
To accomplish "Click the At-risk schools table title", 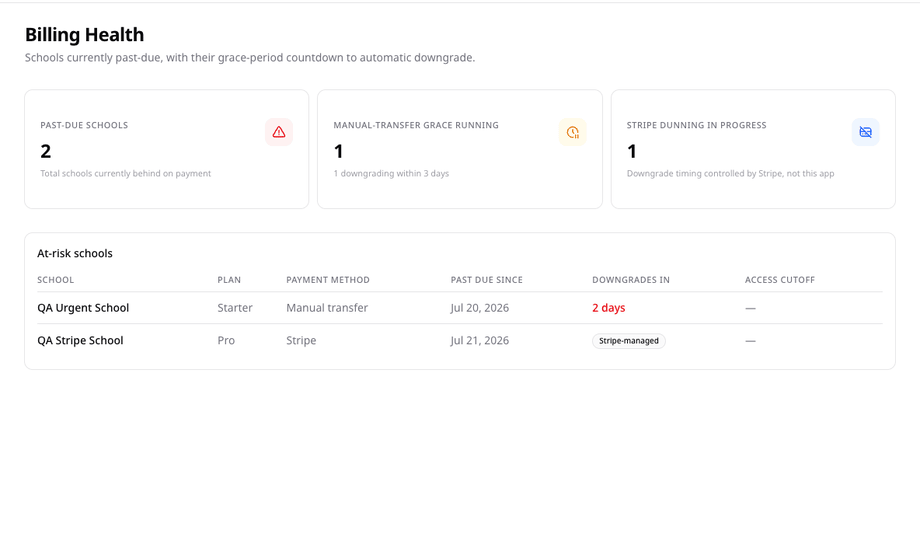I will [75, 254].
